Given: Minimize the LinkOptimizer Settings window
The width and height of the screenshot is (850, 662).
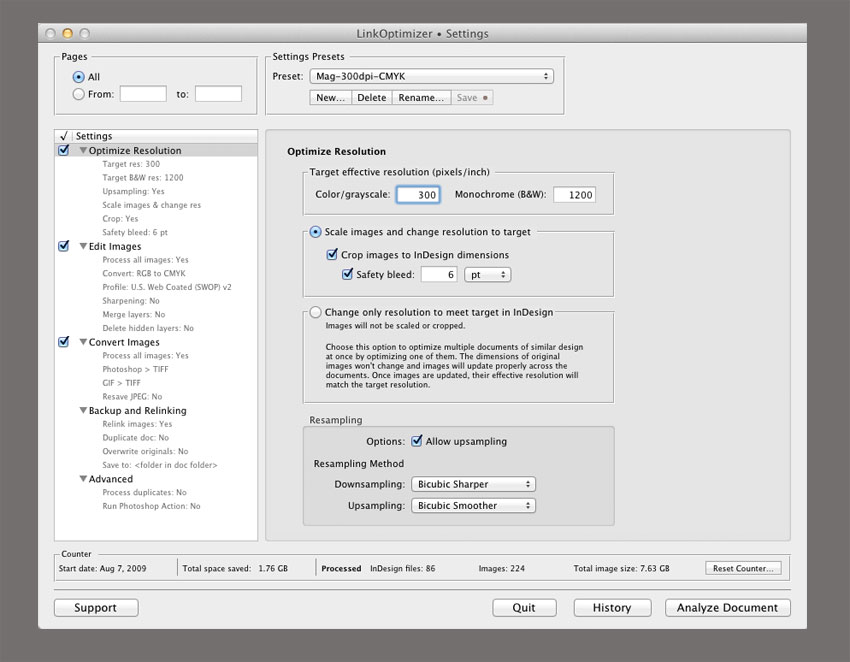Looking at the screenshot, I should coord(67,34).
